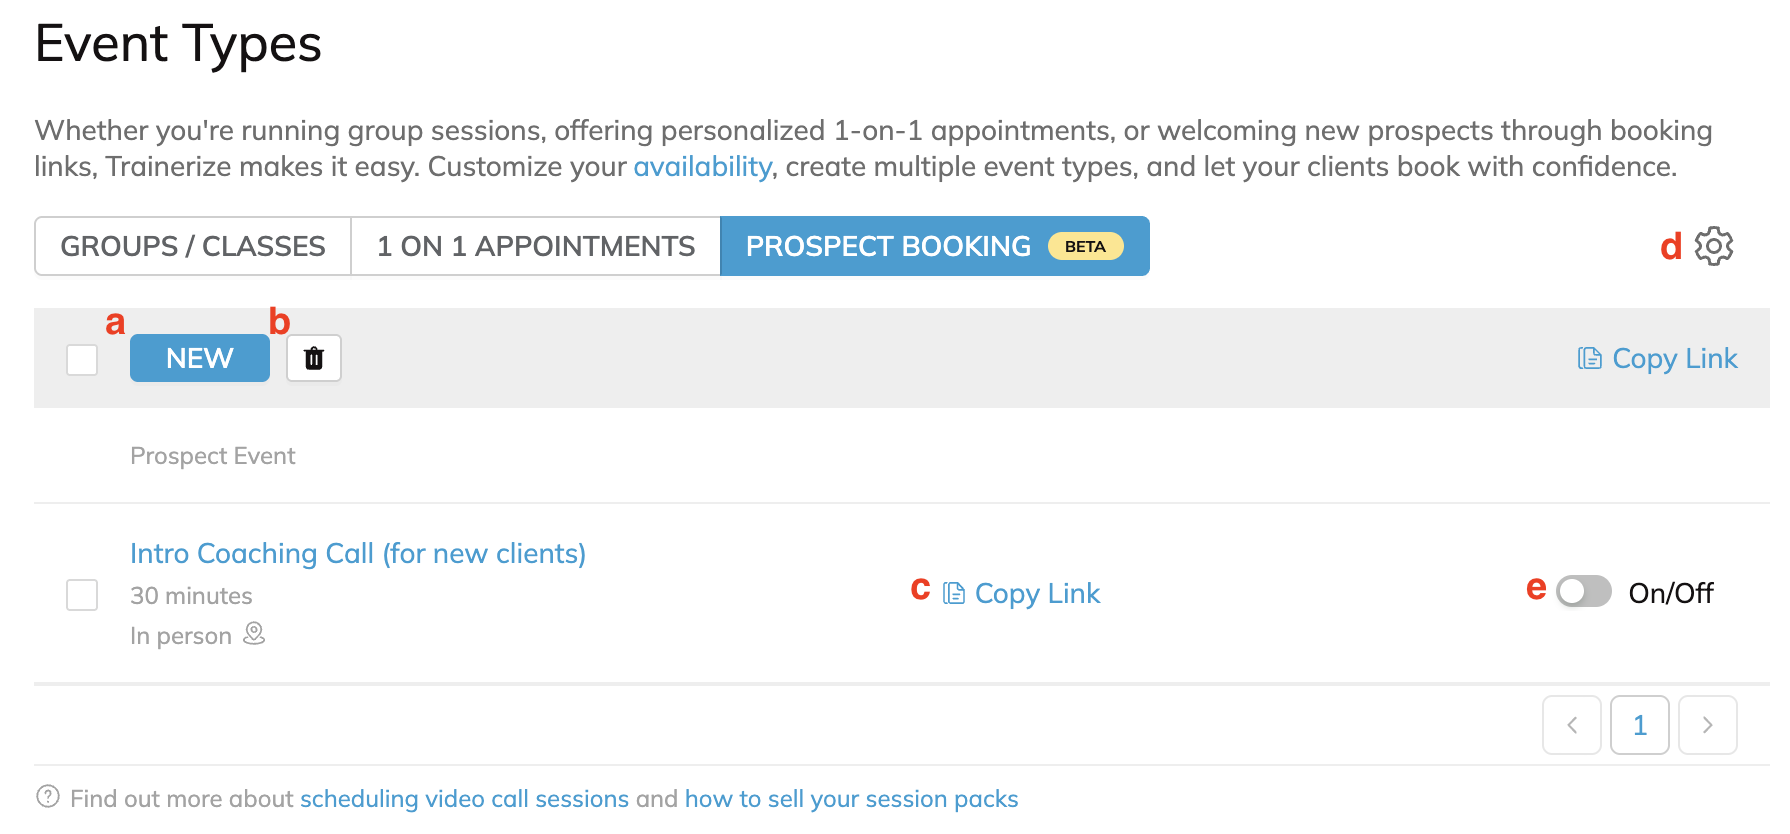Viewport: 1790px width, 834px height.
Task: Check the select-all checkbox in header row
Action: coord(82,359)
